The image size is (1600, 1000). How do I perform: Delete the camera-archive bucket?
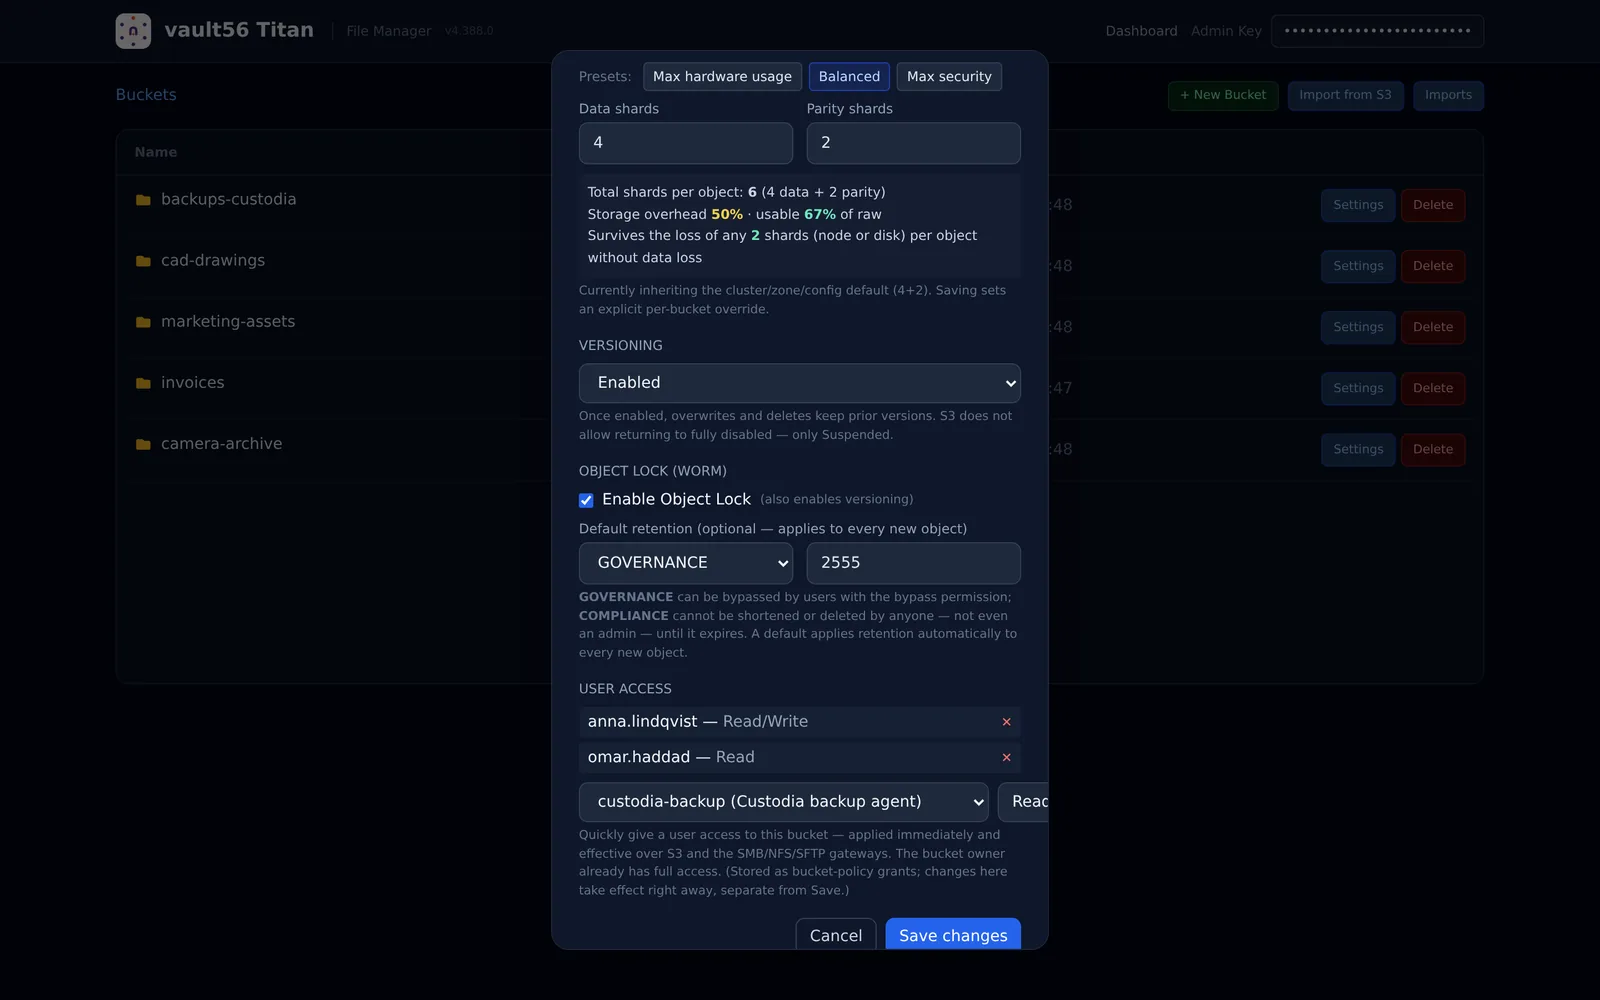pos(1433,449)
